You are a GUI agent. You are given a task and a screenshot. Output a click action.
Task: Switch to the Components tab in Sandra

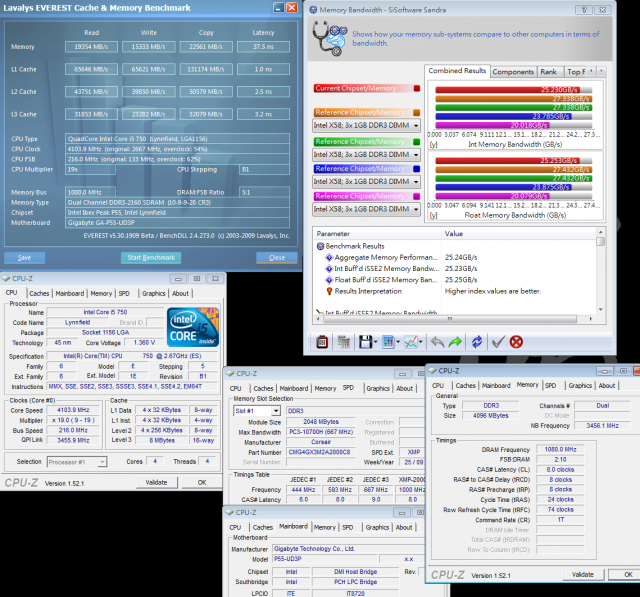pyautogui.click(x=513, y=72)
